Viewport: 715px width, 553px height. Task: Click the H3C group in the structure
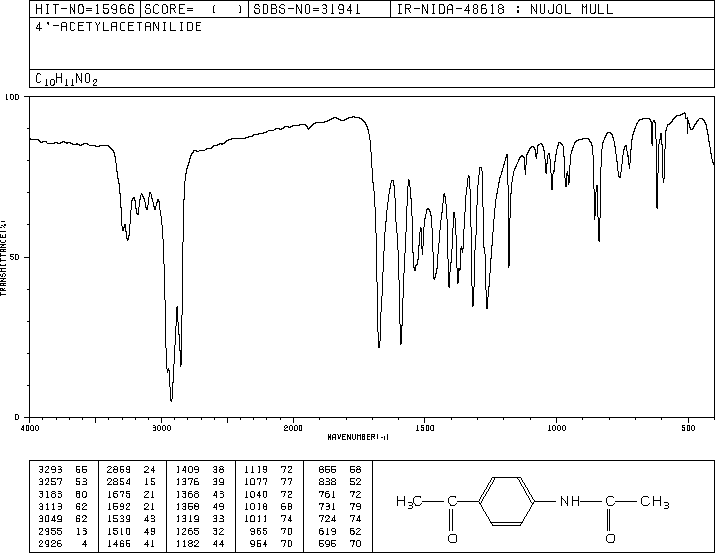click(x=409, y=502)
